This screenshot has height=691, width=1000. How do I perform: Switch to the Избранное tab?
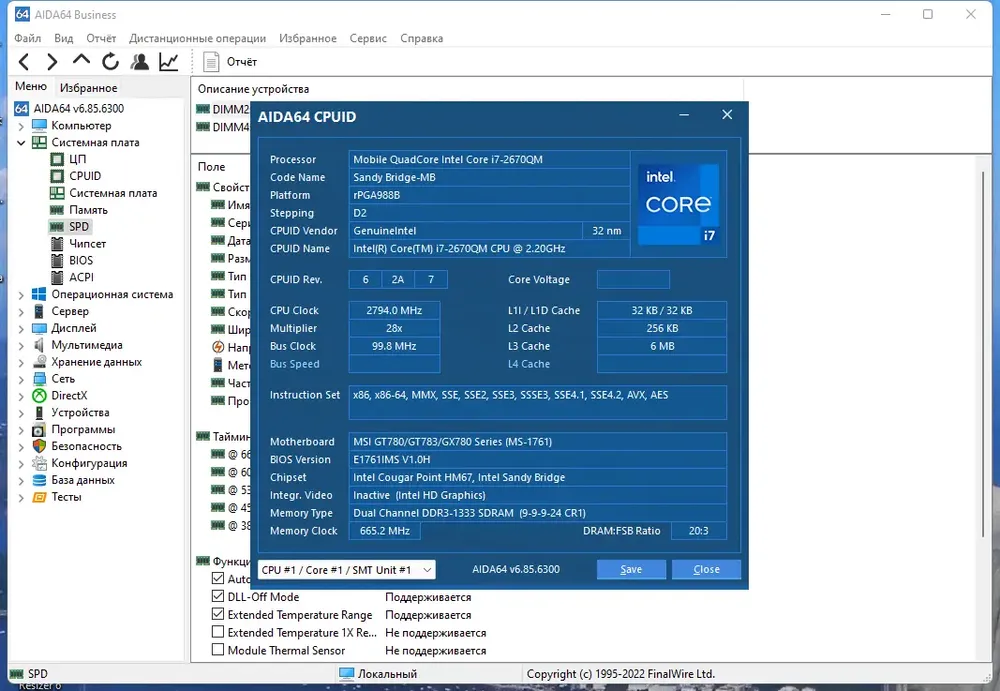click(89, 87)
